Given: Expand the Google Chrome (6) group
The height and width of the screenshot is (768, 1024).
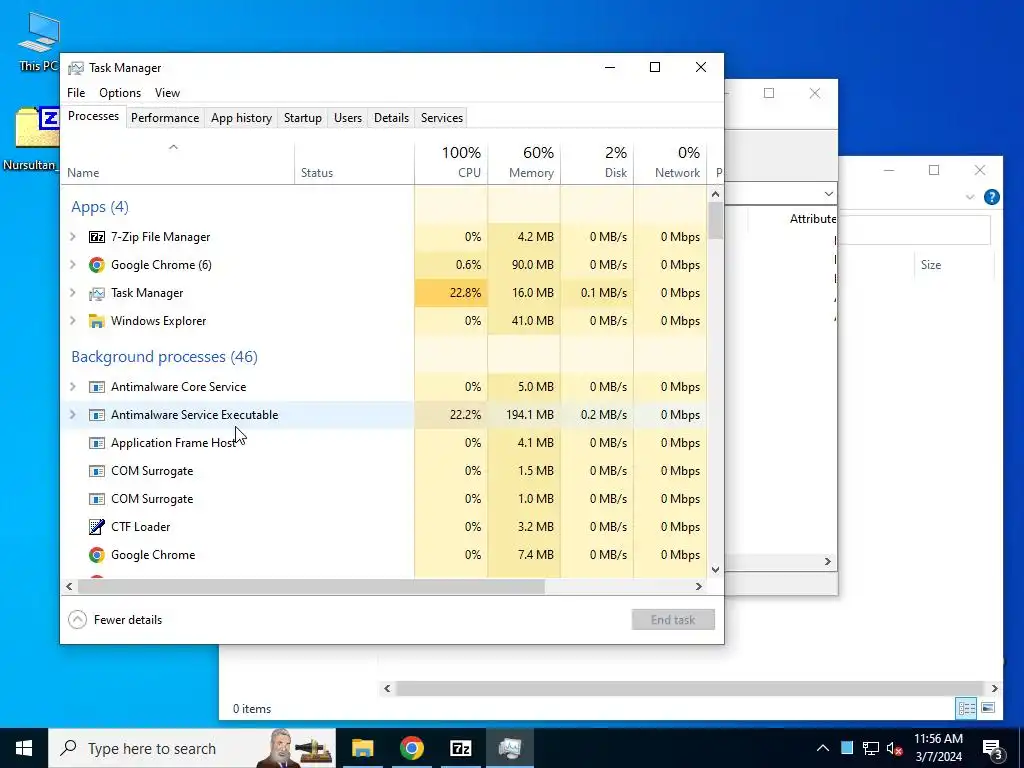Looking at the screenshot, I should (73, 264).
